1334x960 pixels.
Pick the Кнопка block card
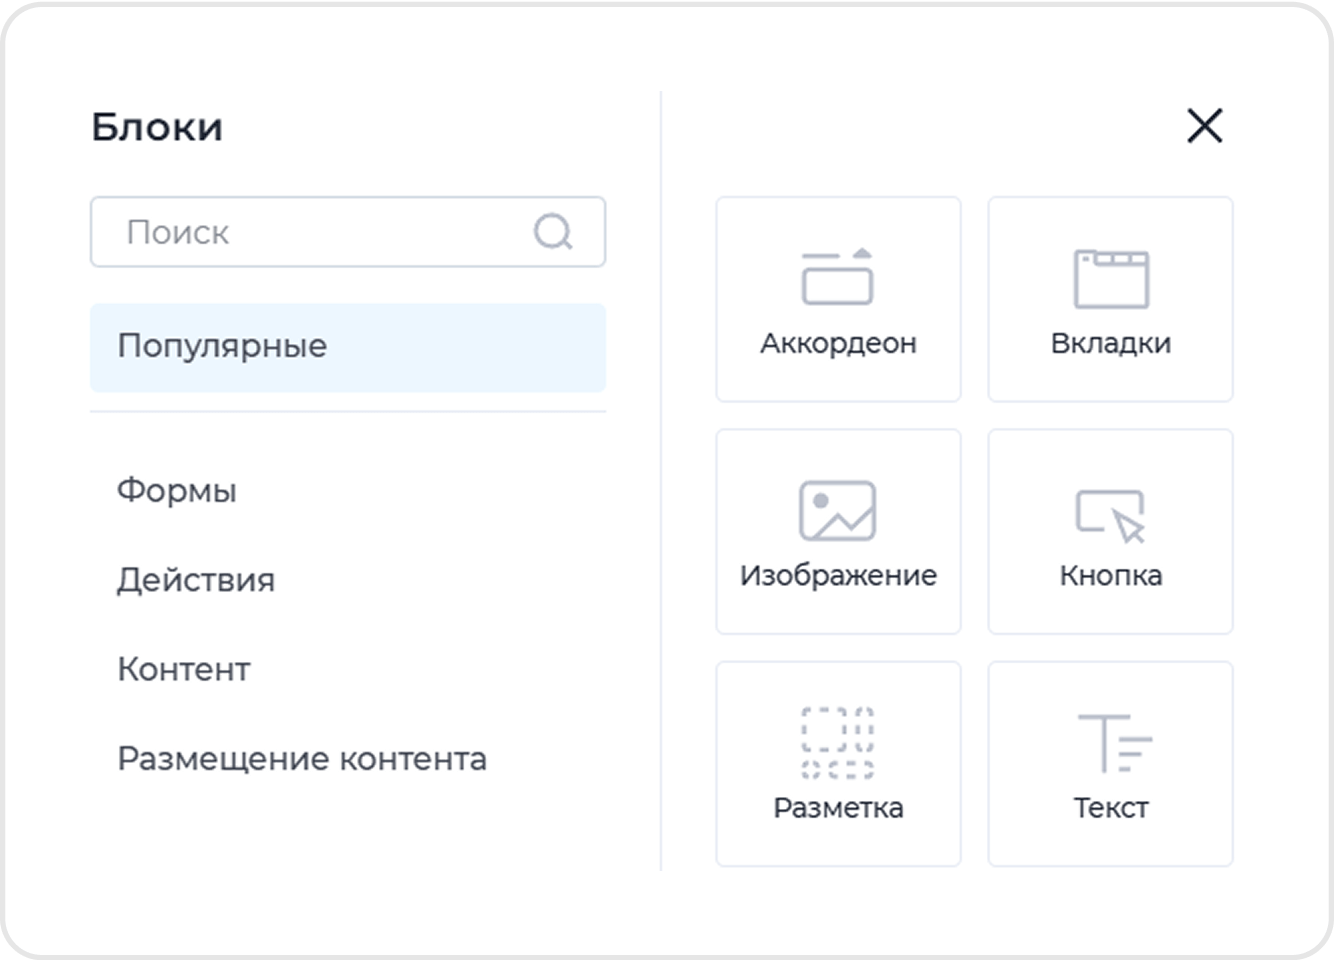1110,531
